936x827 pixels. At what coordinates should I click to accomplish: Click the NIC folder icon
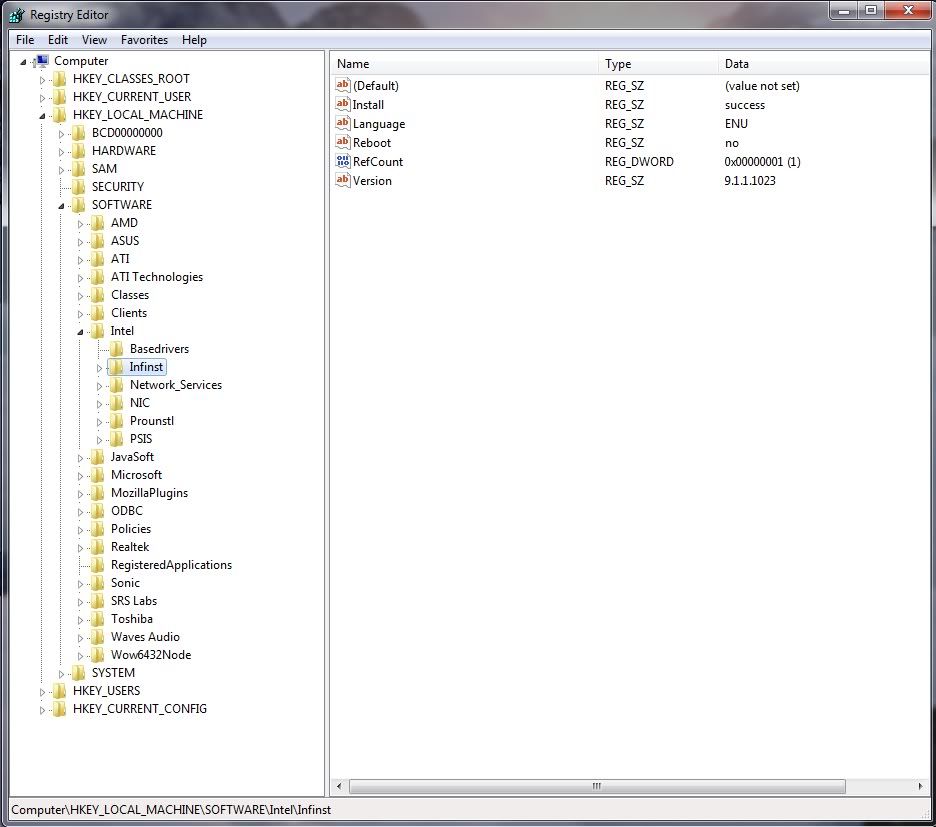tap(117, 402)
